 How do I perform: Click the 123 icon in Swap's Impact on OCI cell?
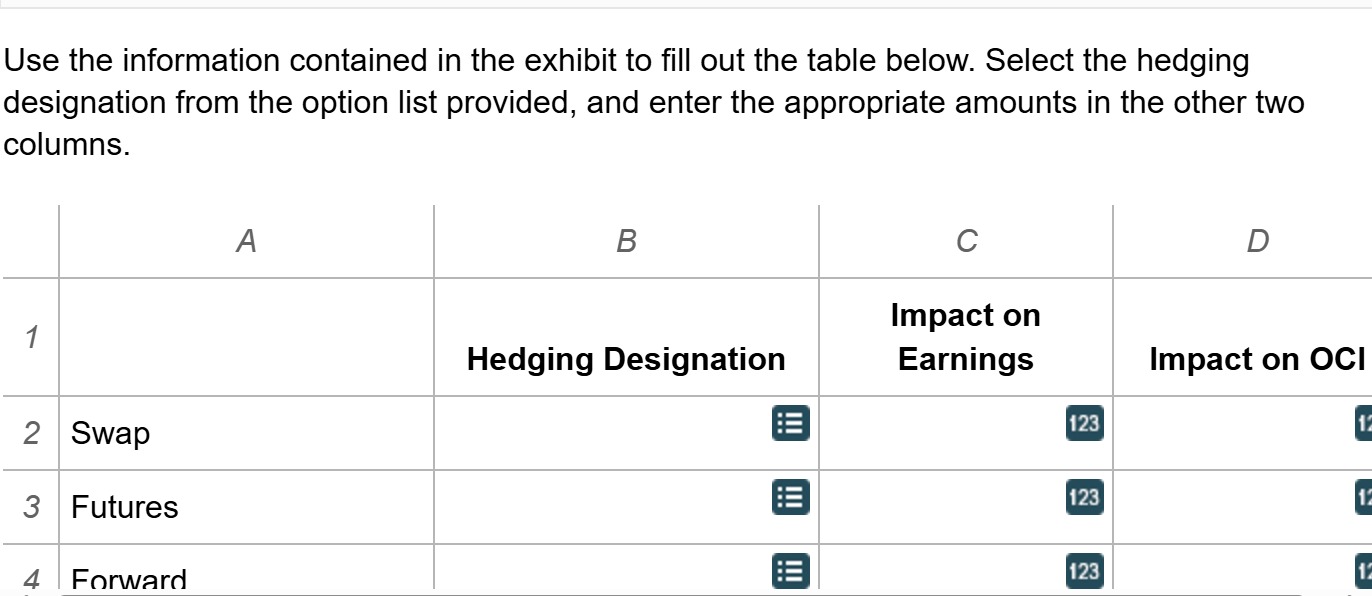pos(1364,424)
